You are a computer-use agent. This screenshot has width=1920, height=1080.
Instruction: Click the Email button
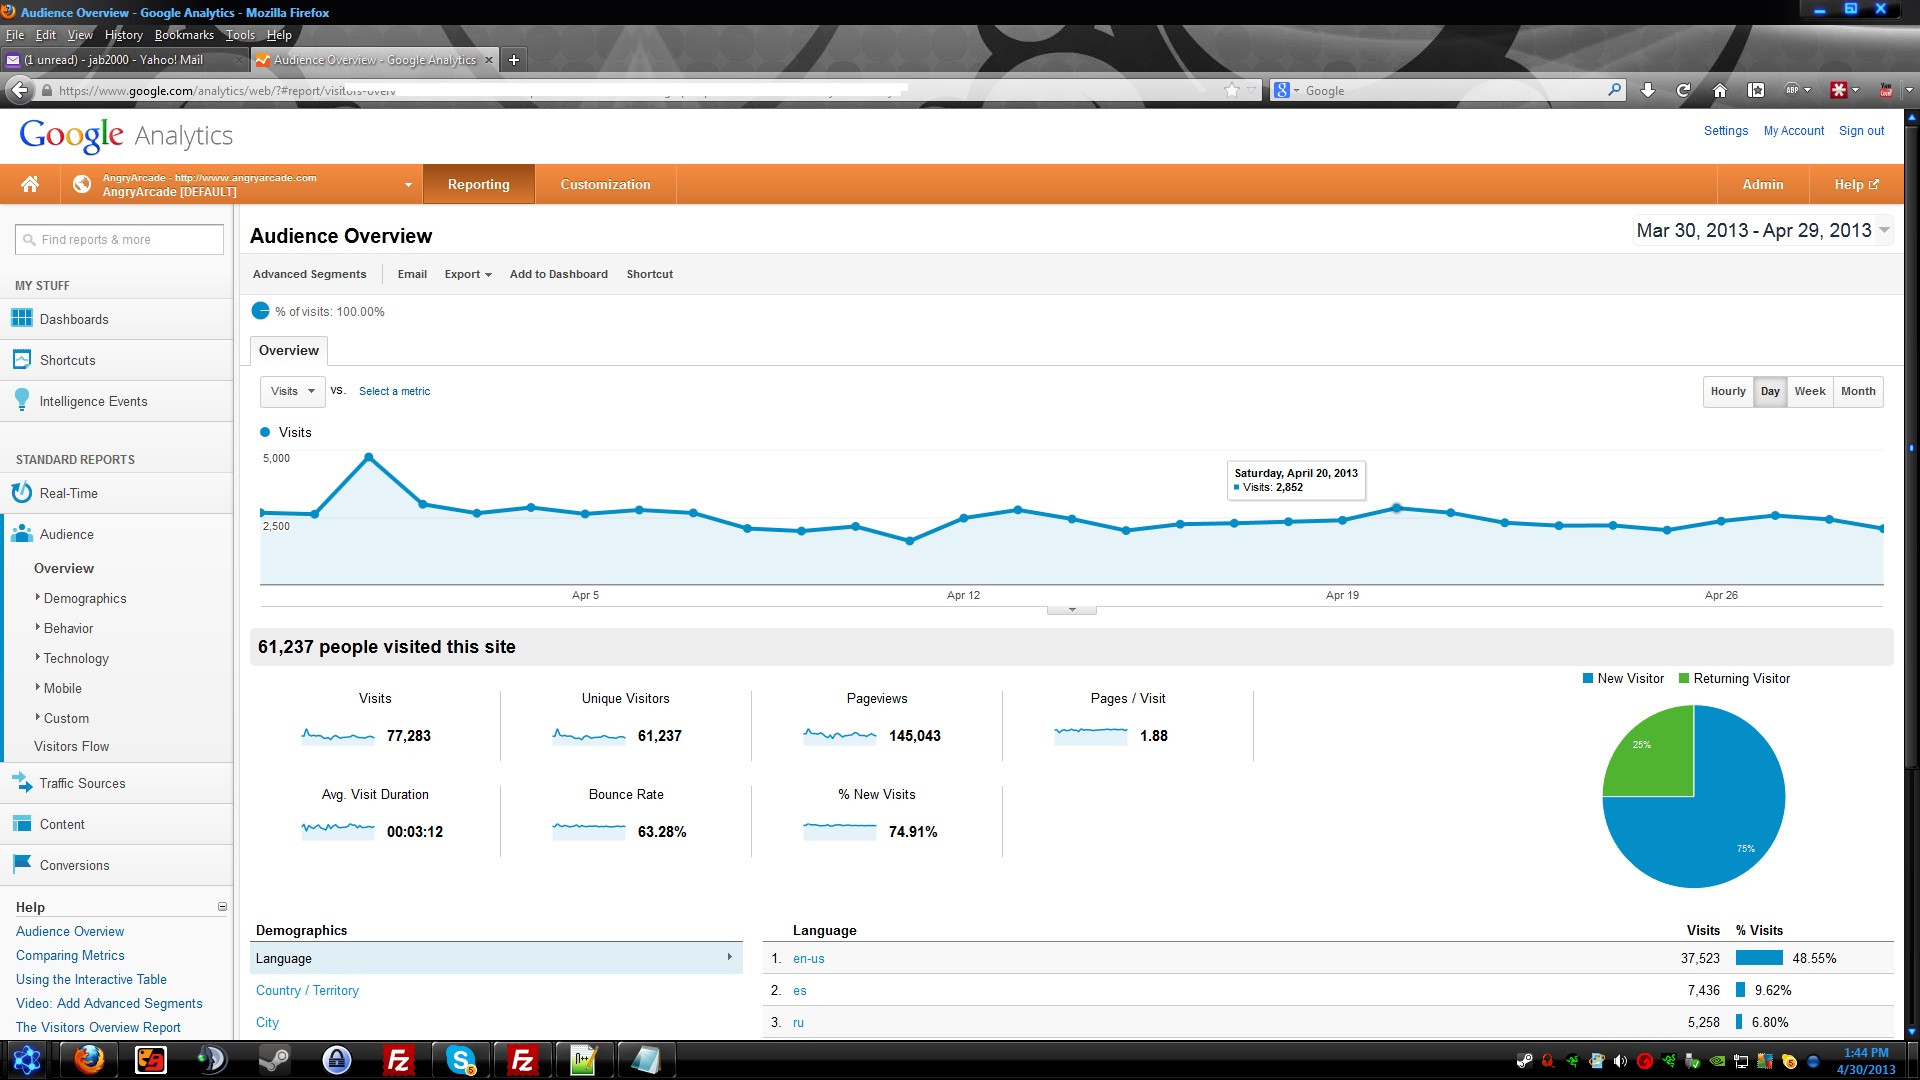412,274
